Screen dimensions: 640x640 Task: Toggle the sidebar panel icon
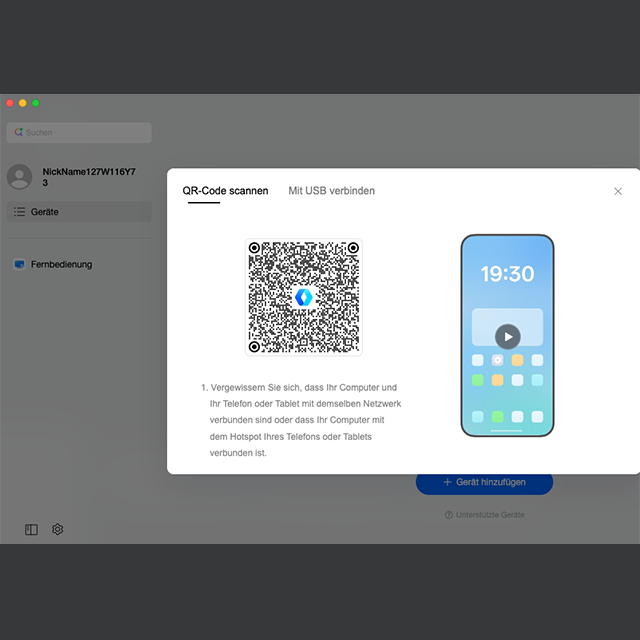tap(31, 529)
